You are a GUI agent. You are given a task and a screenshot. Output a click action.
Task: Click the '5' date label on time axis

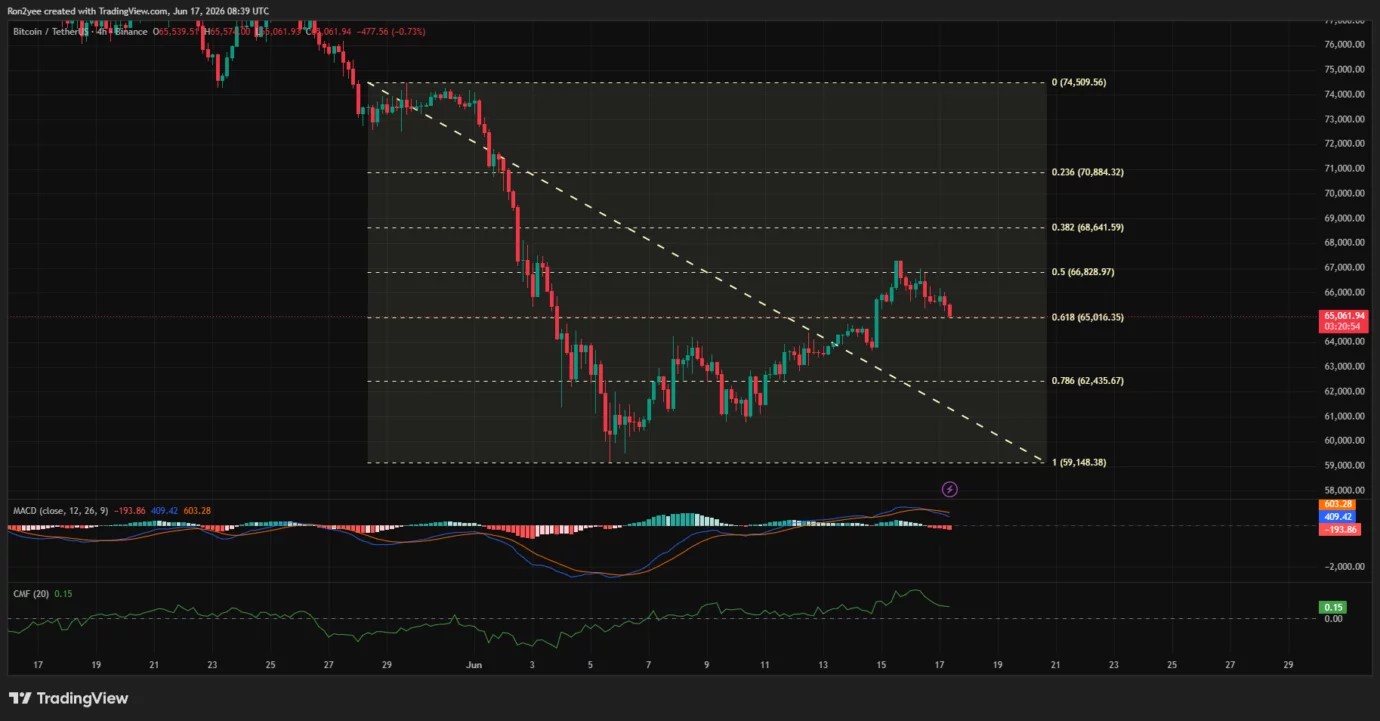[590, 664]
